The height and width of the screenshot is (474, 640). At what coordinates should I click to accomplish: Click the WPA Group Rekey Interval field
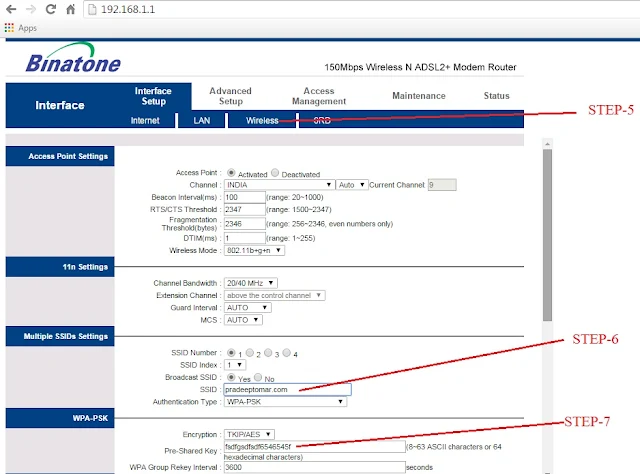315,467
